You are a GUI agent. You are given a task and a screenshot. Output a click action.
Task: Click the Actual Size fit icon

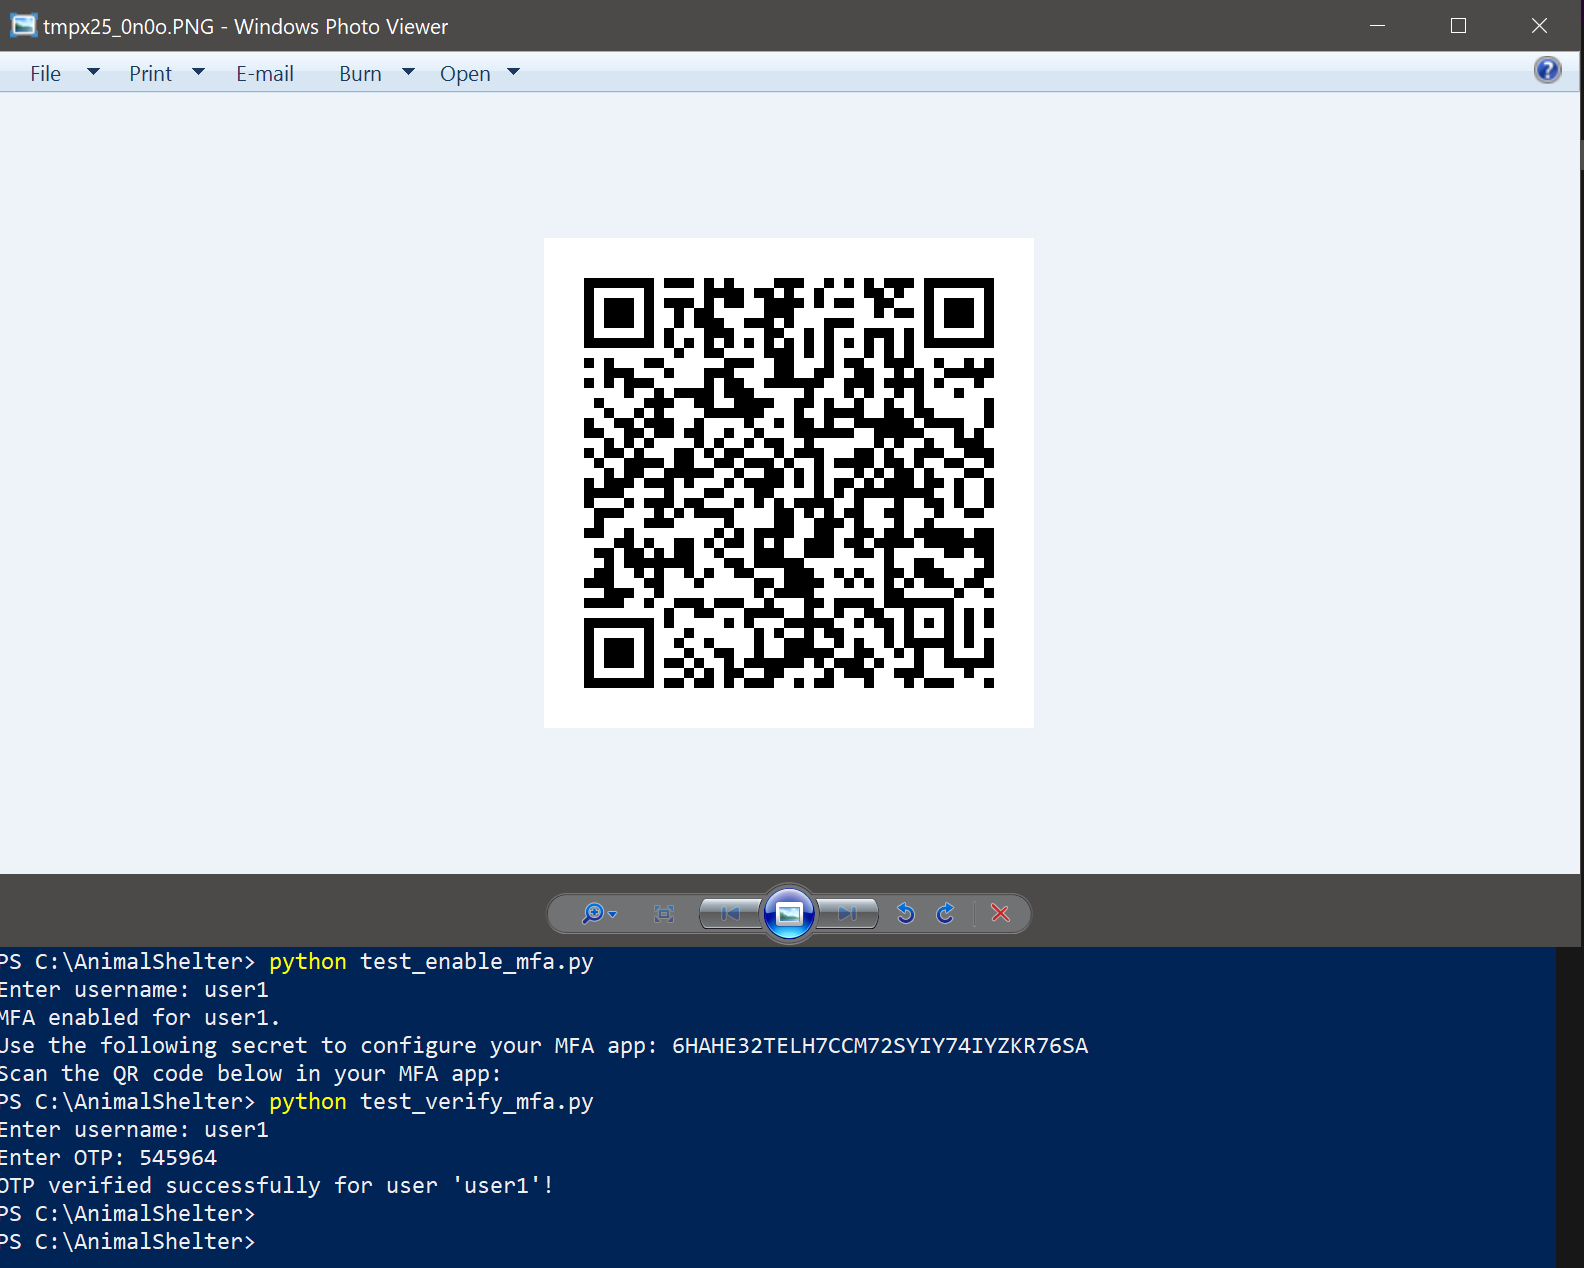(x=664, y=913)
